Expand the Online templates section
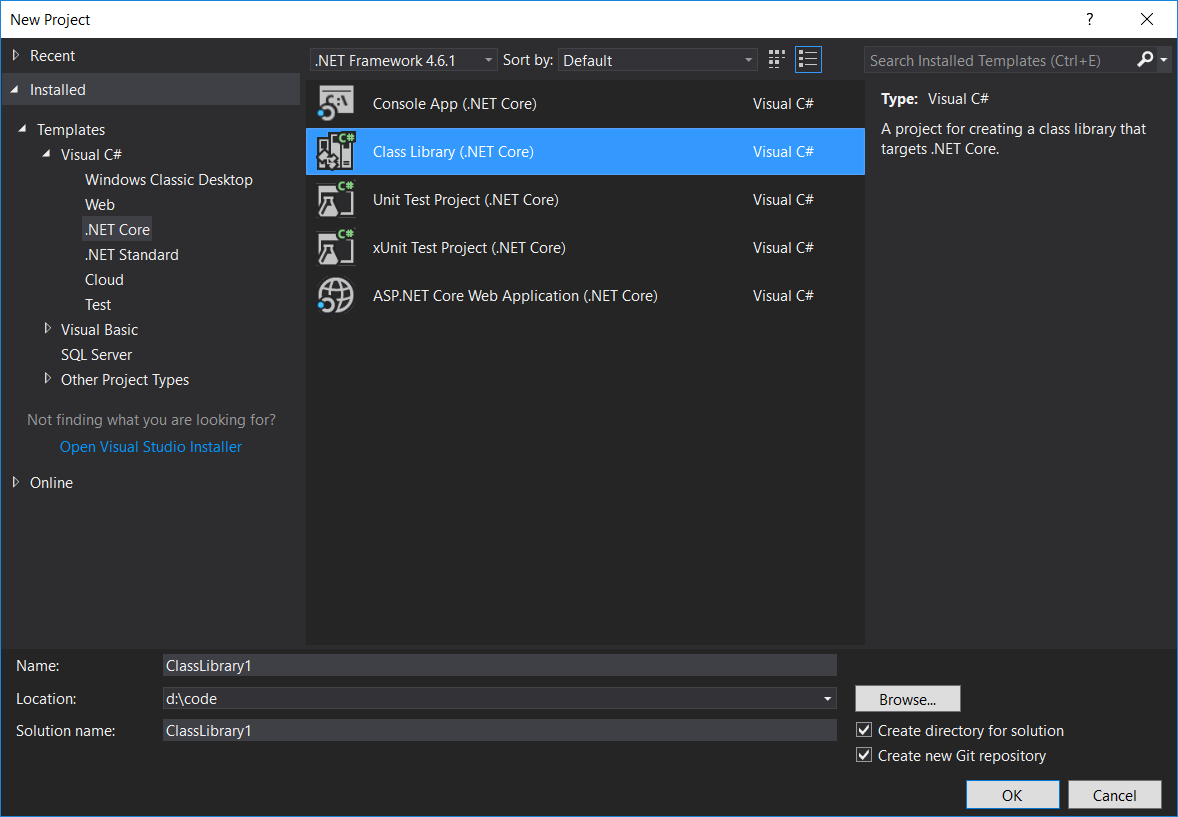 [x=15, y=482]
